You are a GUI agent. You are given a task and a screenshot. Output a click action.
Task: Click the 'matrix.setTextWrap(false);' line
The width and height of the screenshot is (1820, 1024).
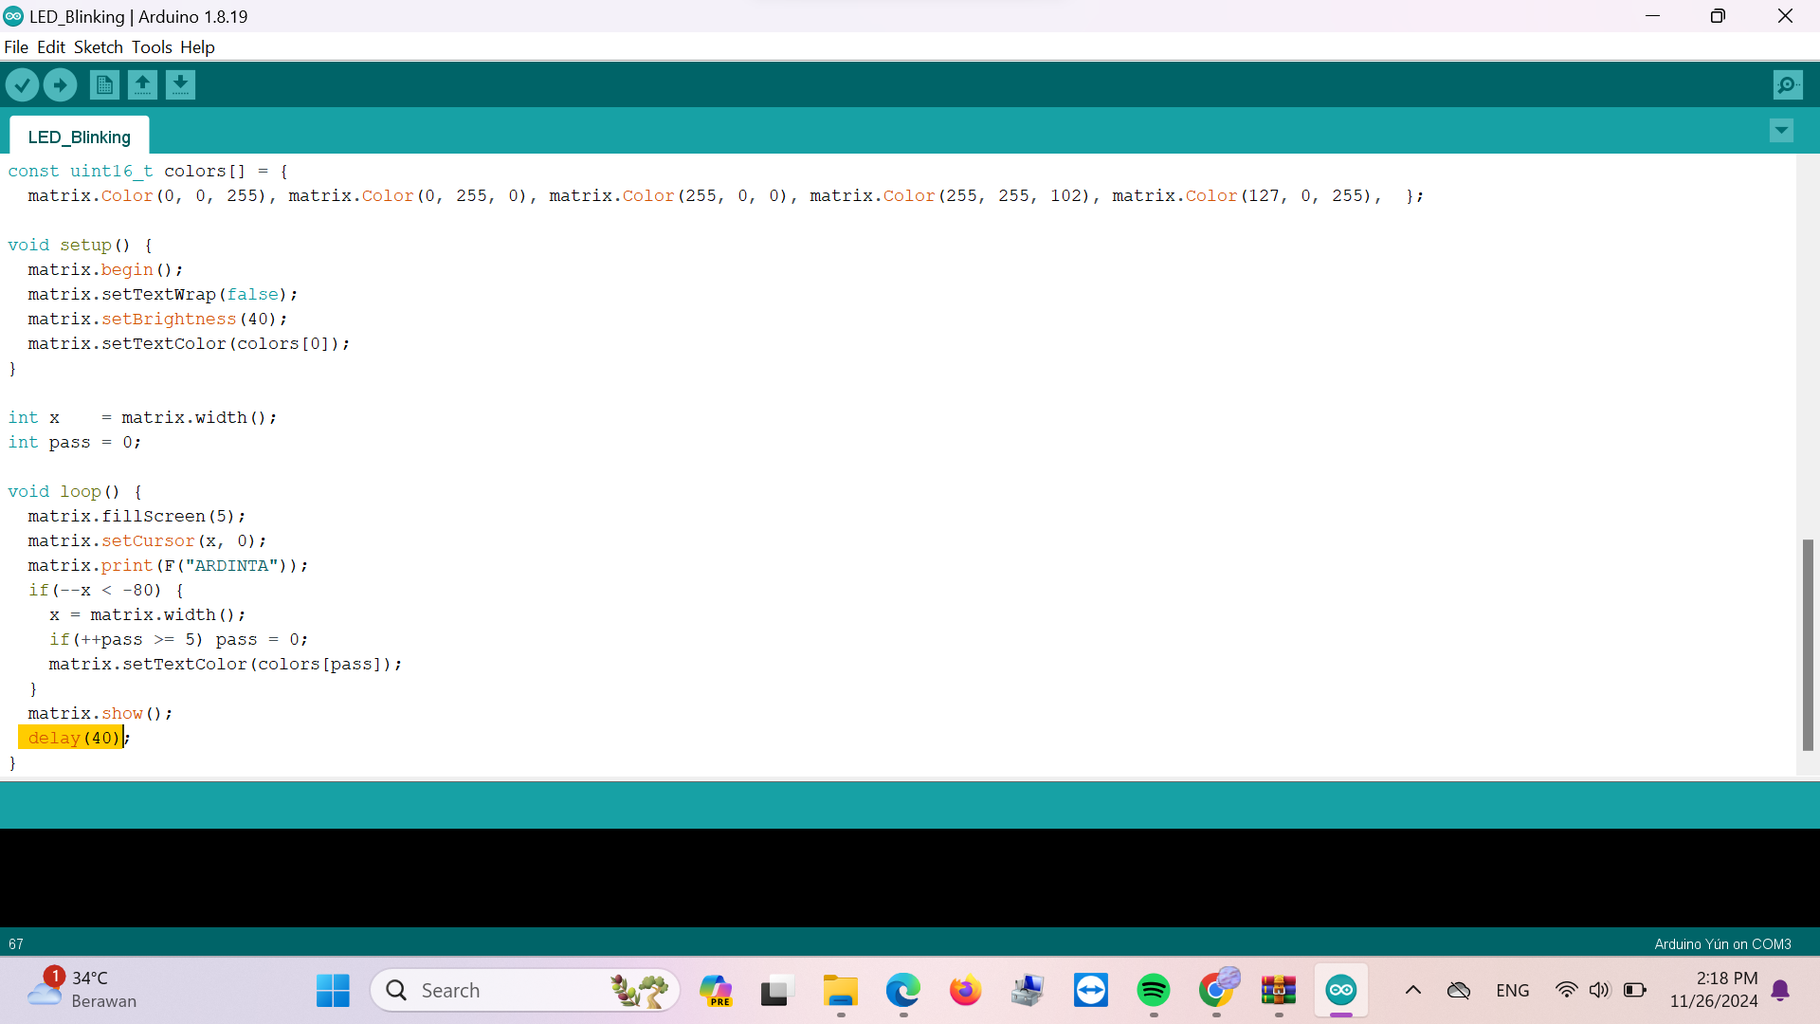click(163, 294)
